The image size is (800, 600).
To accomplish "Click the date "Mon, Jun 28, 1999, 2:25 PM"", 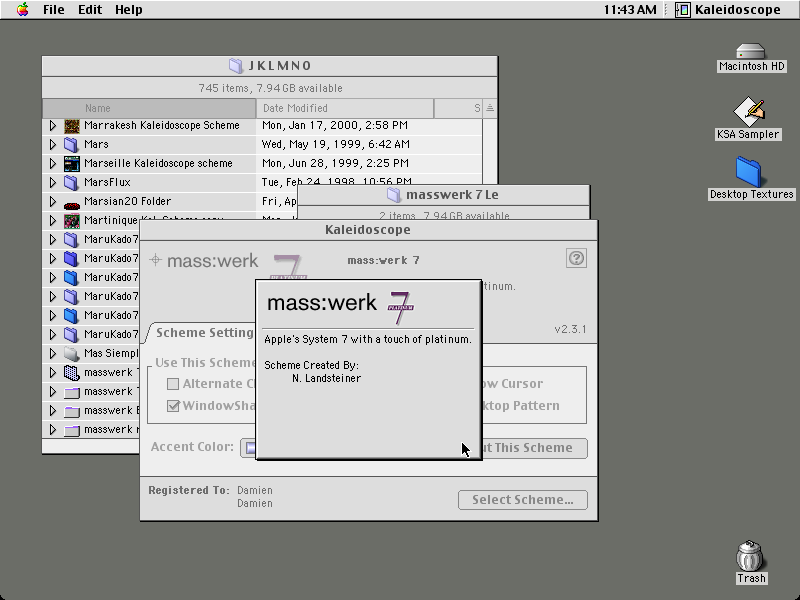I will click(x=335, y=163).
